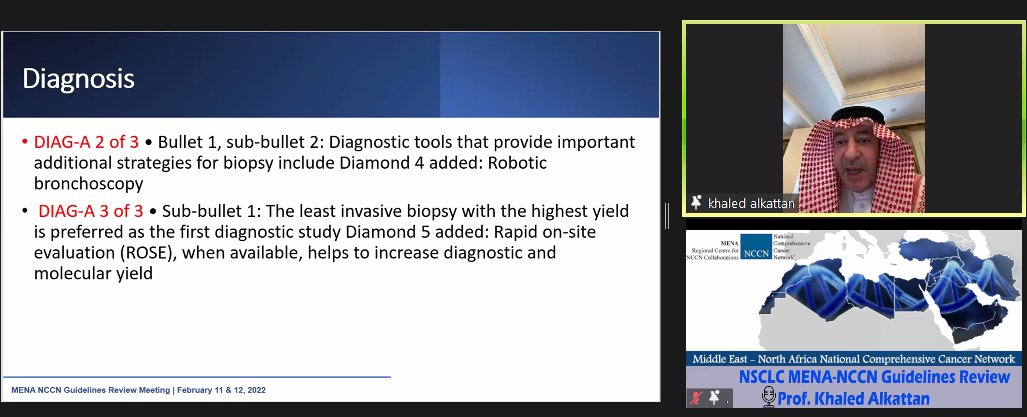Viewport: 1027px width, 417px height.
Task: Click the divider handle between shared slide and videos
Action: 667,216
